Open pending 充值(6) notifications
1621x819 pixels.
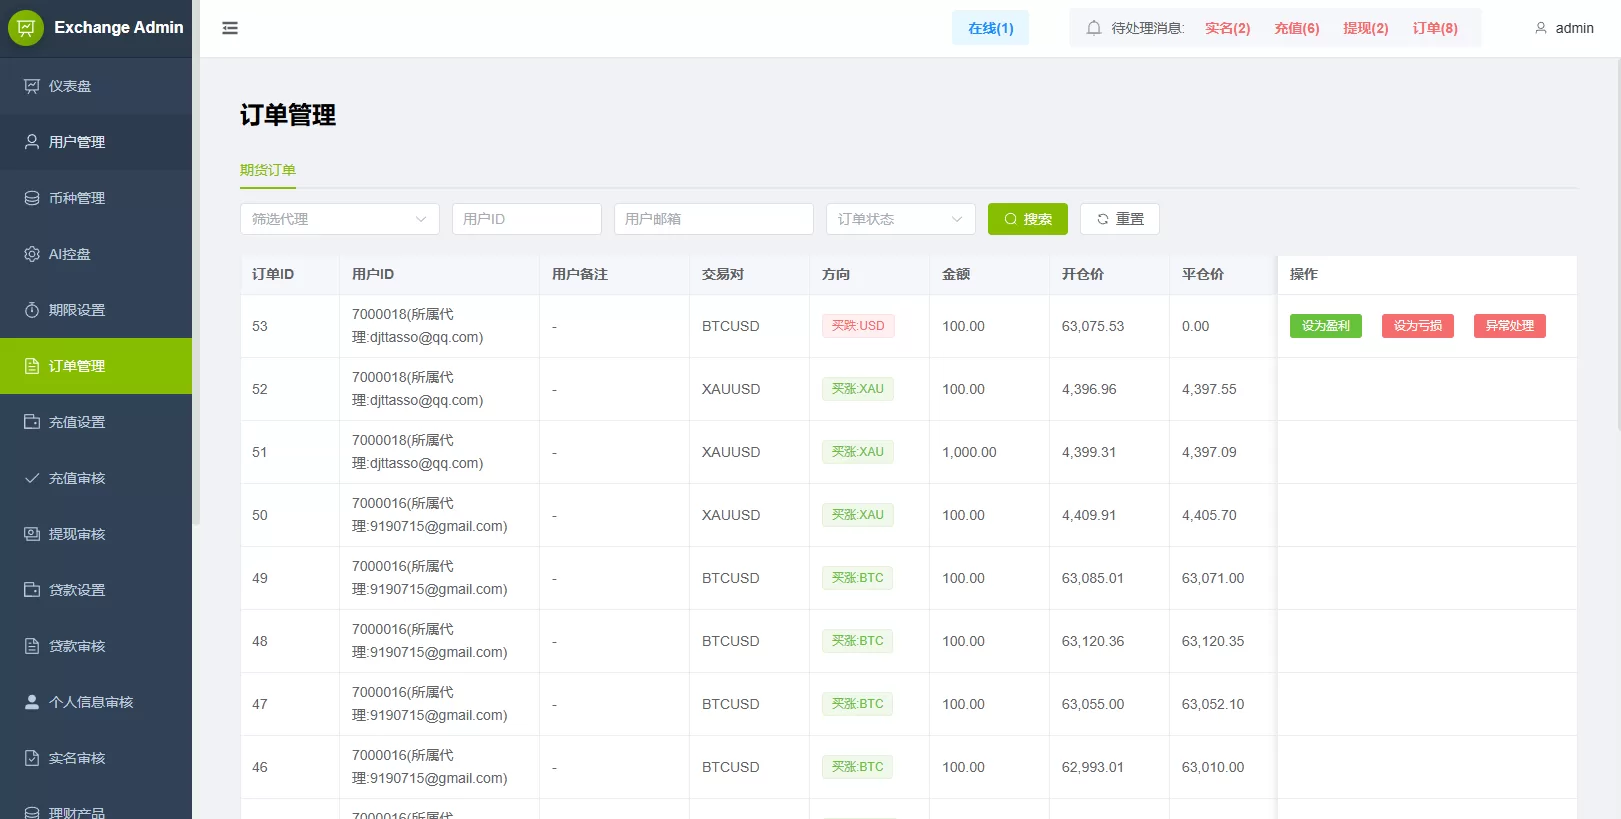[1297, 28]
